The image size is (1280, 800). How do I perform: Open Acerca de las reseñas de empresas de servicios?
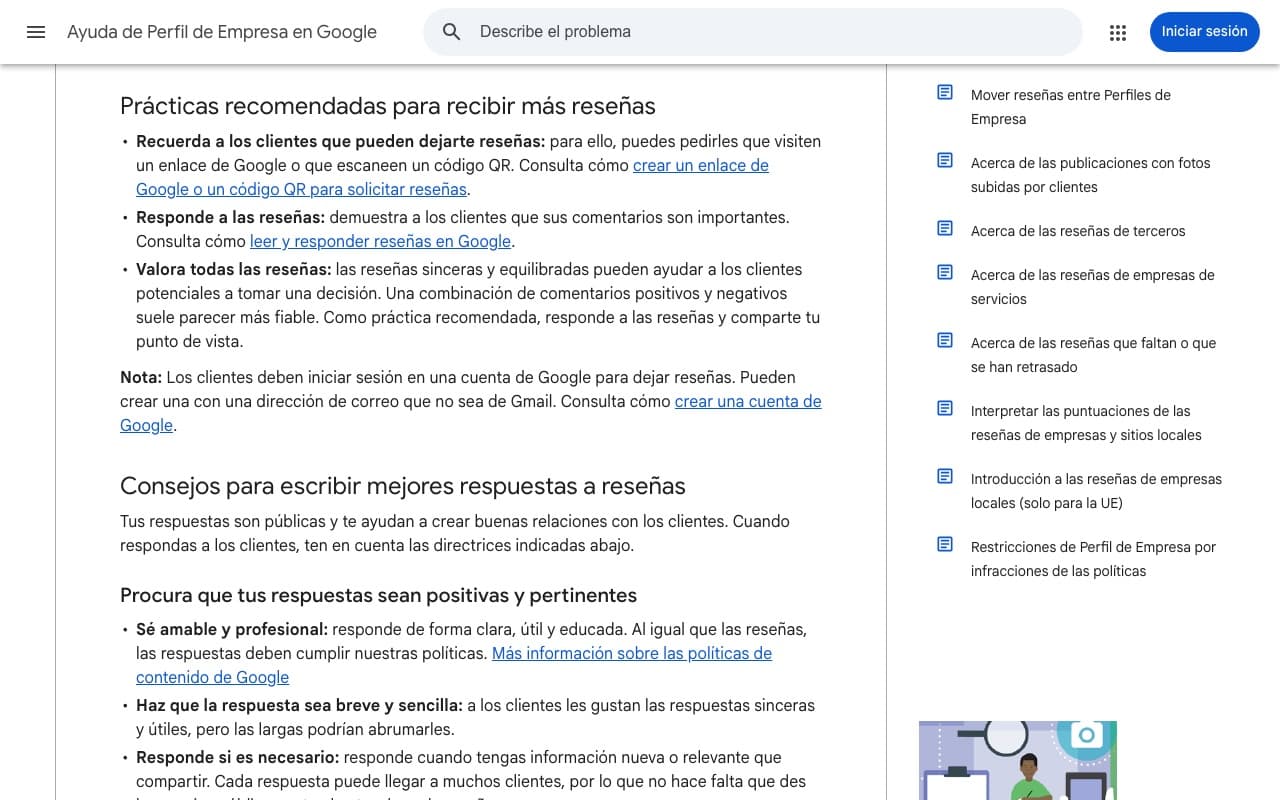tap(1092, 287)
